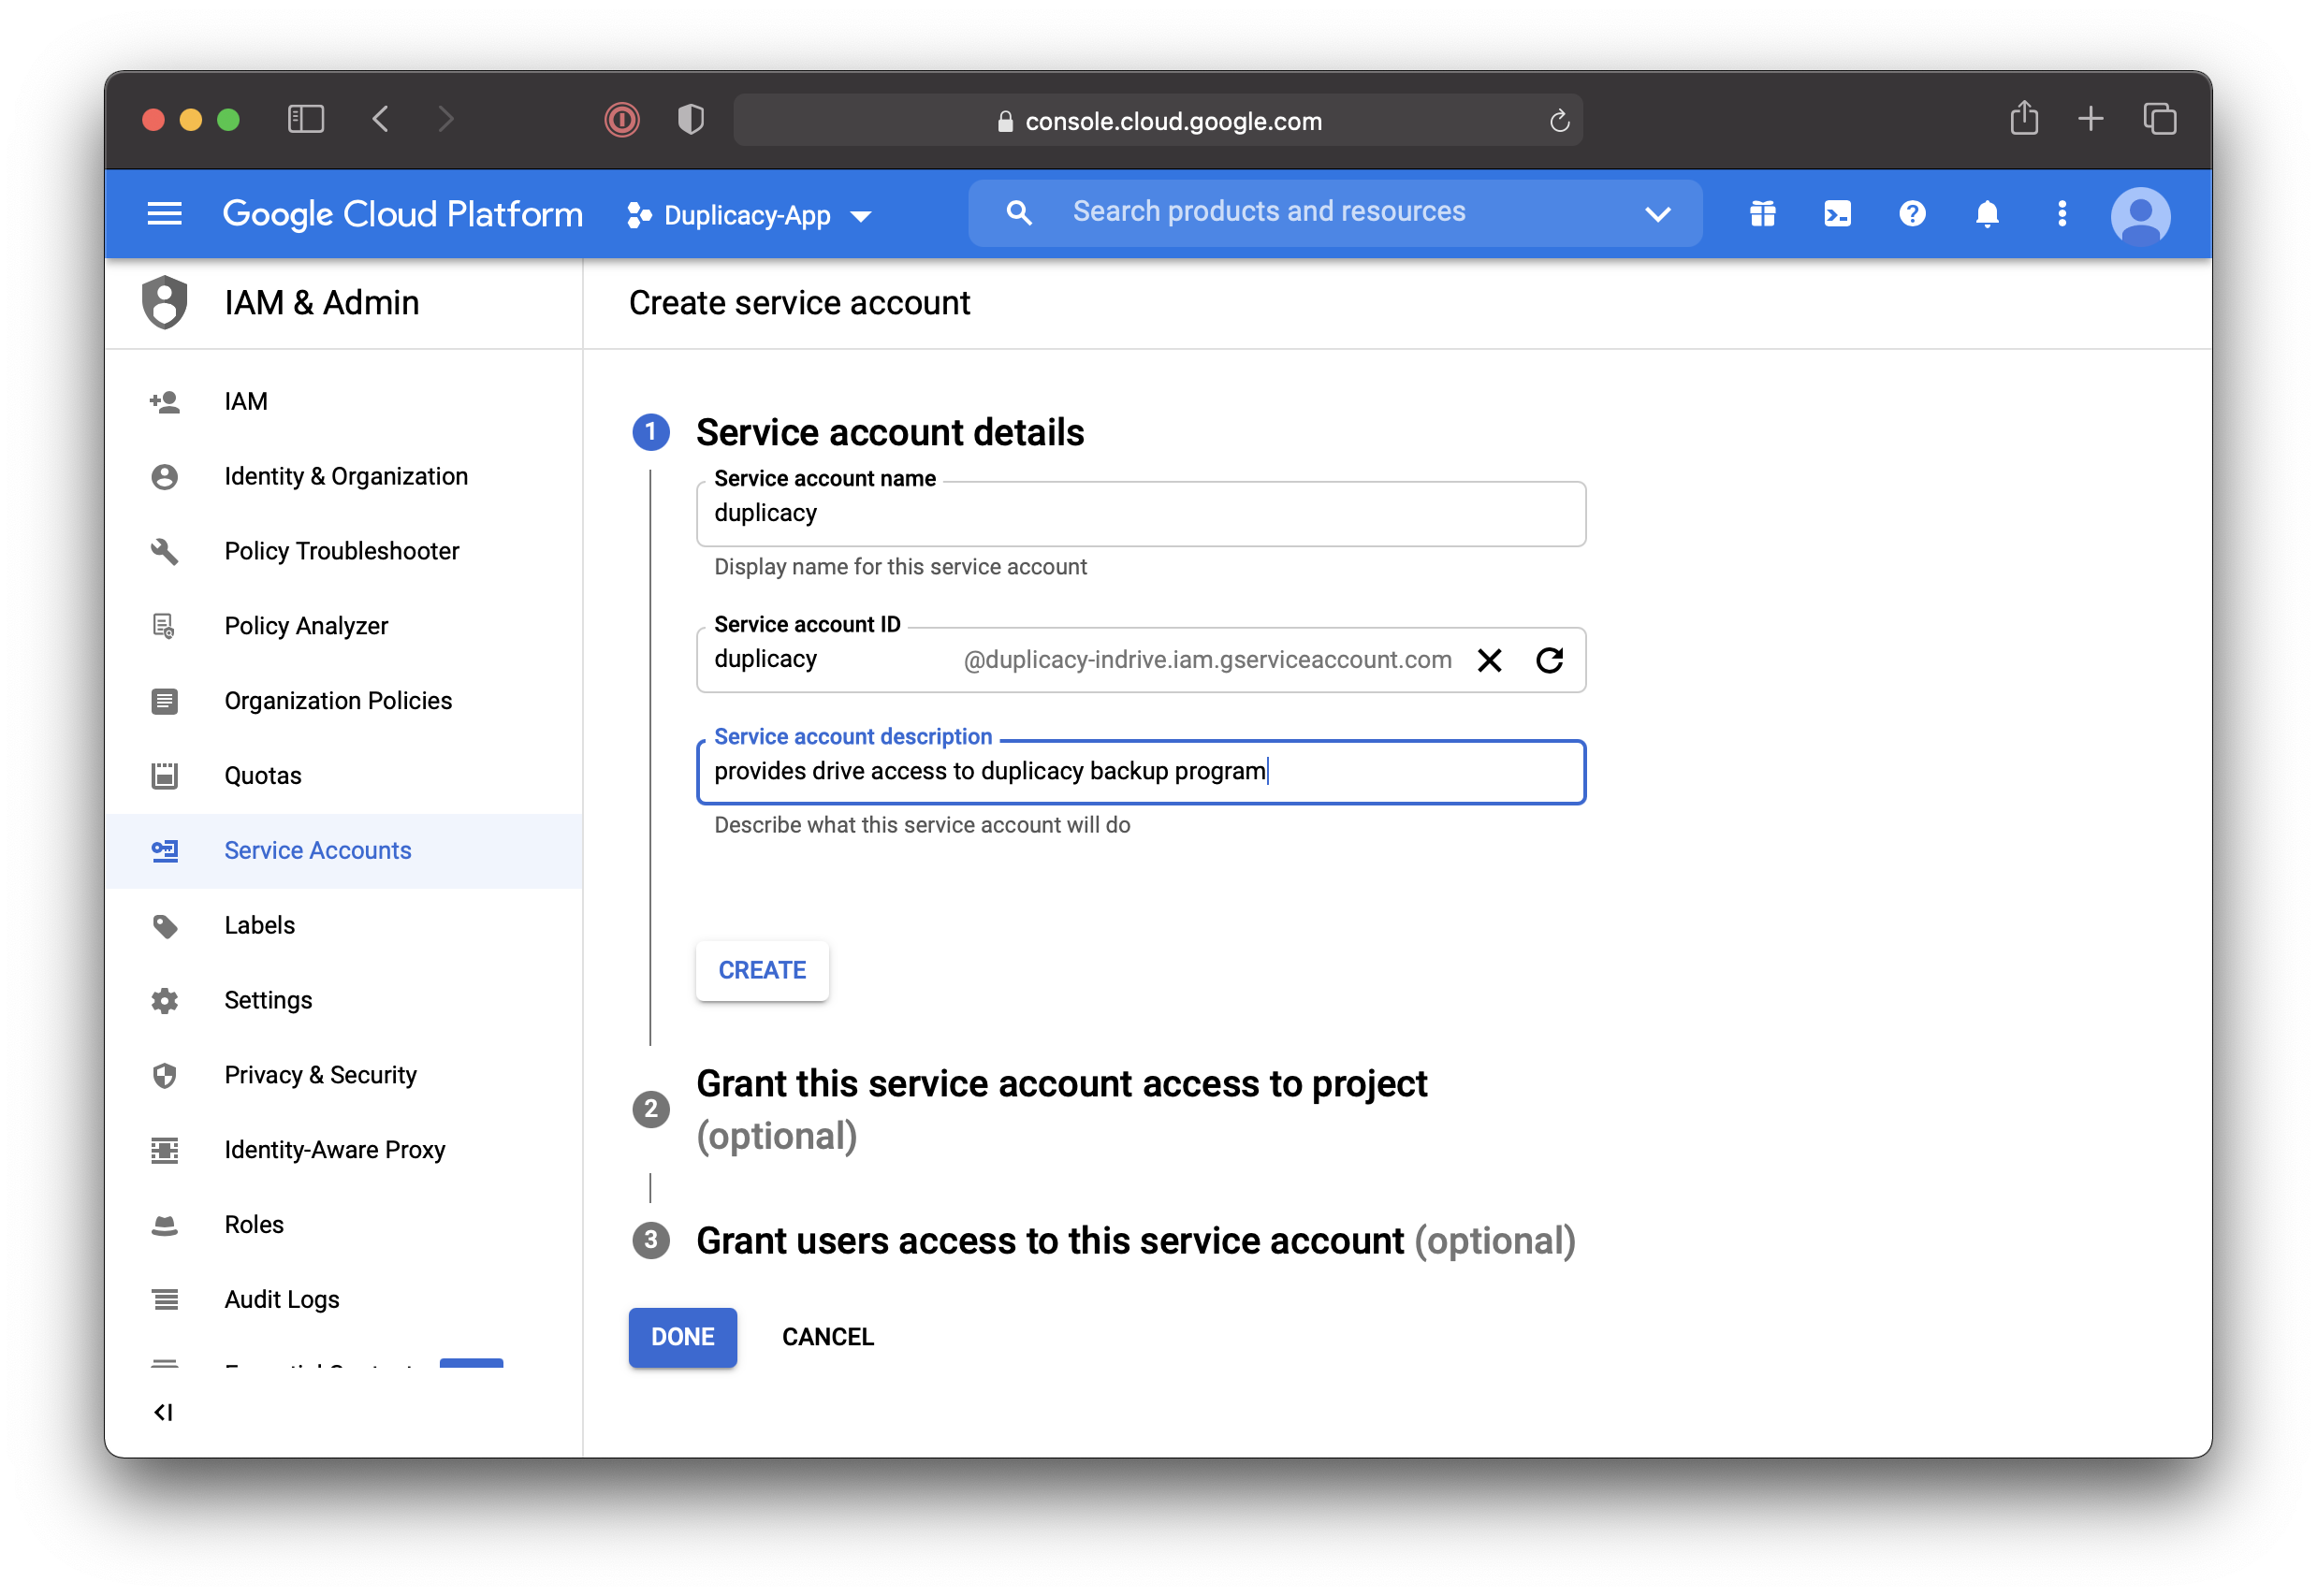Open notifications bell icon
The image size is (2317, 1596).
(1987, 213)
